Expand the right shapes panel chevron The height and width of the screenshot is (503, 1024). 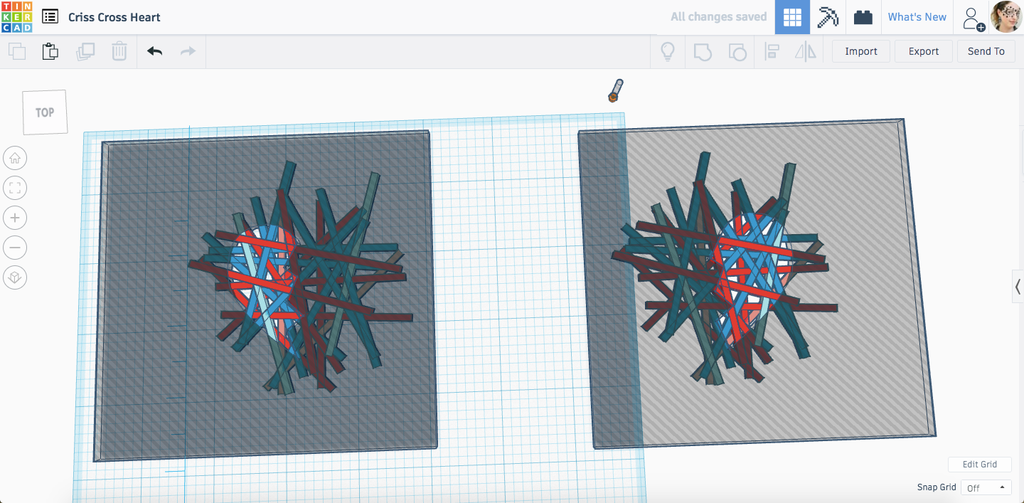tap(1017, 286)
